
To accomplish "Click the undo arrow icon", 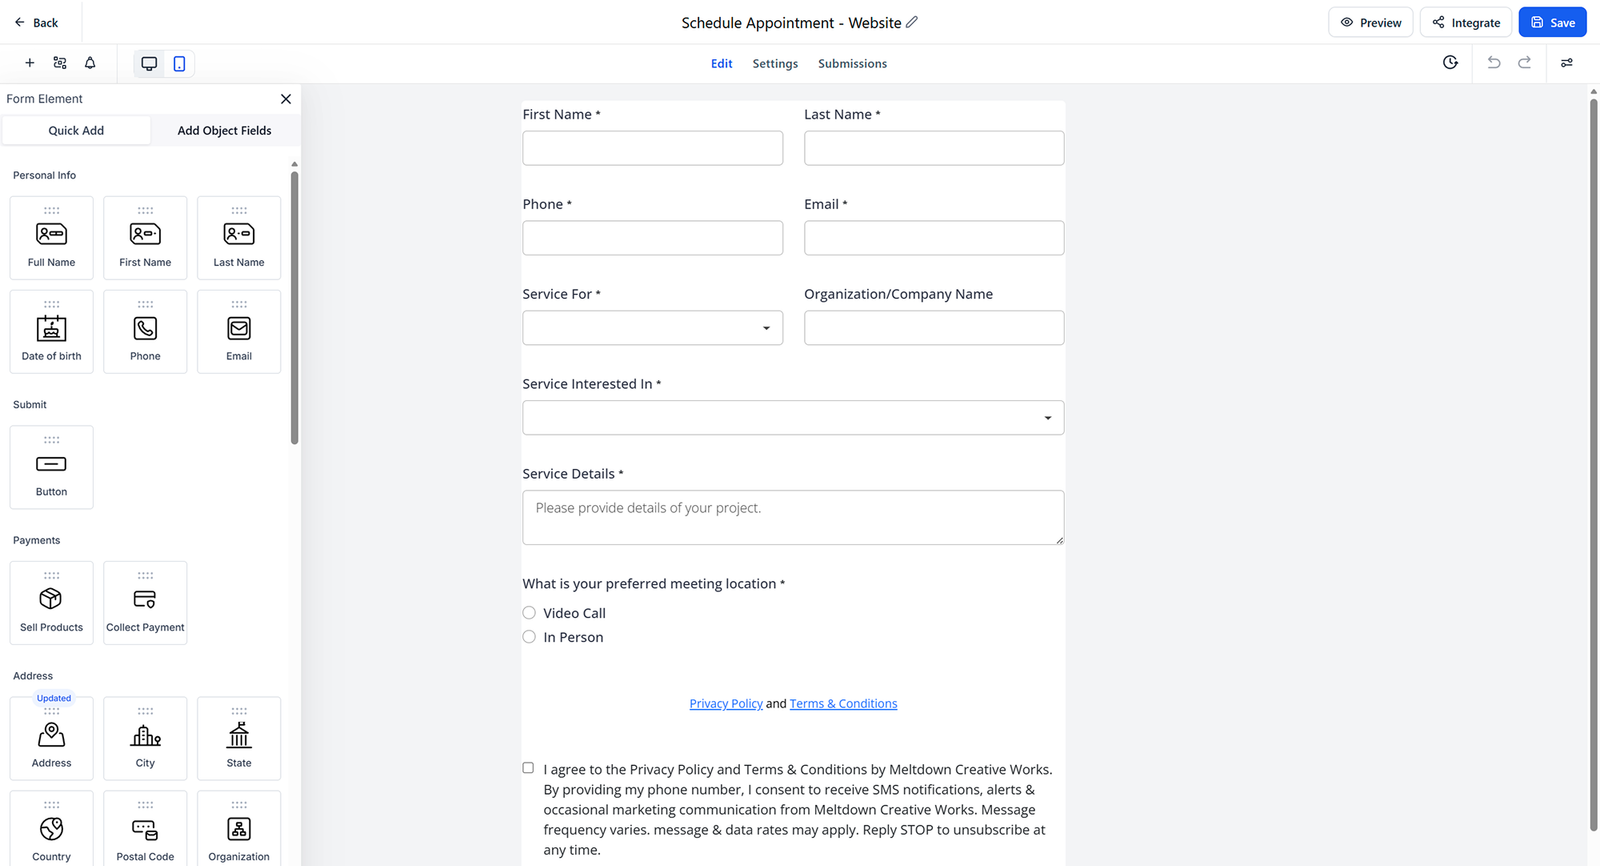I will (1494, 63).
